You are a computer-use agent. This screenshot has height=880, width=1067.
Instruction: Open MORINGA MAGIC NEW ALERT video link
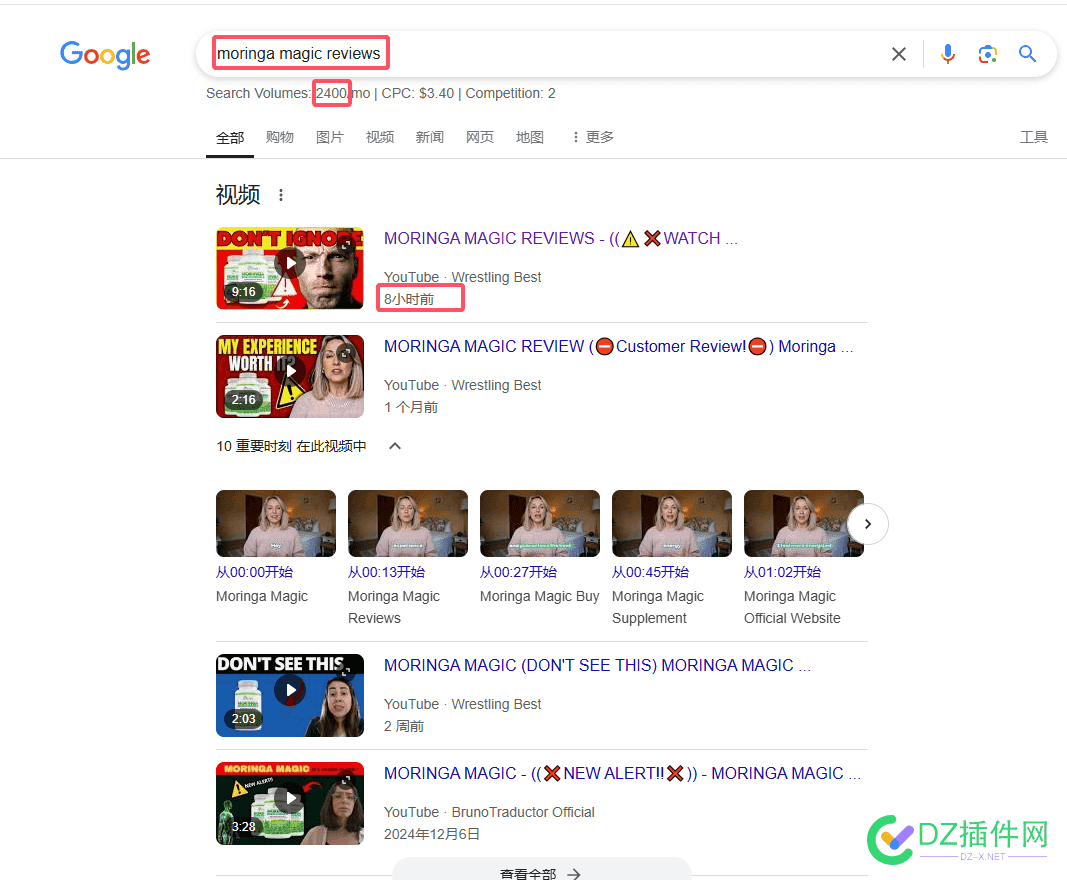click(622, 774)
